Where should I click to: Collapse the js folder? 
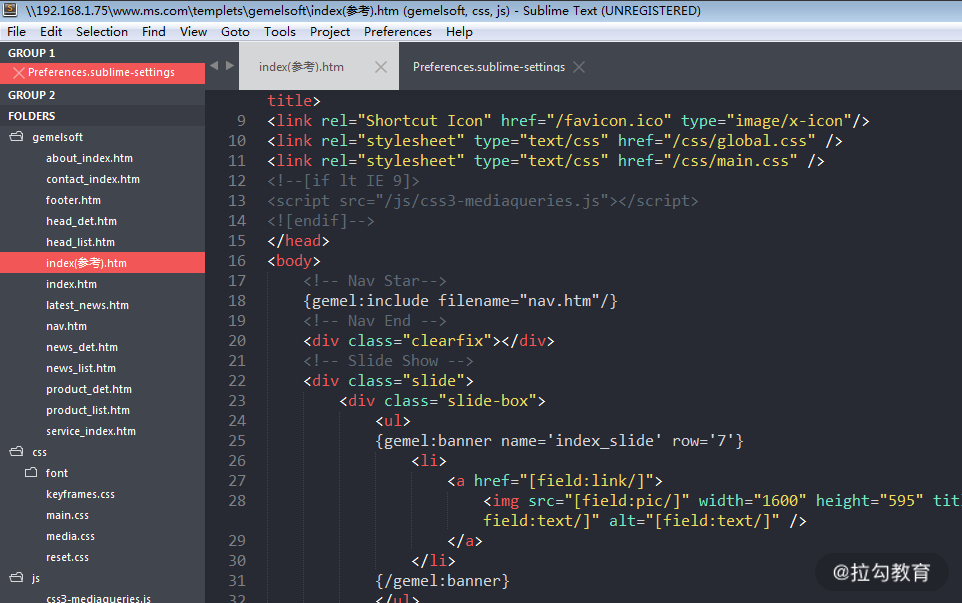tap(17, 578)
